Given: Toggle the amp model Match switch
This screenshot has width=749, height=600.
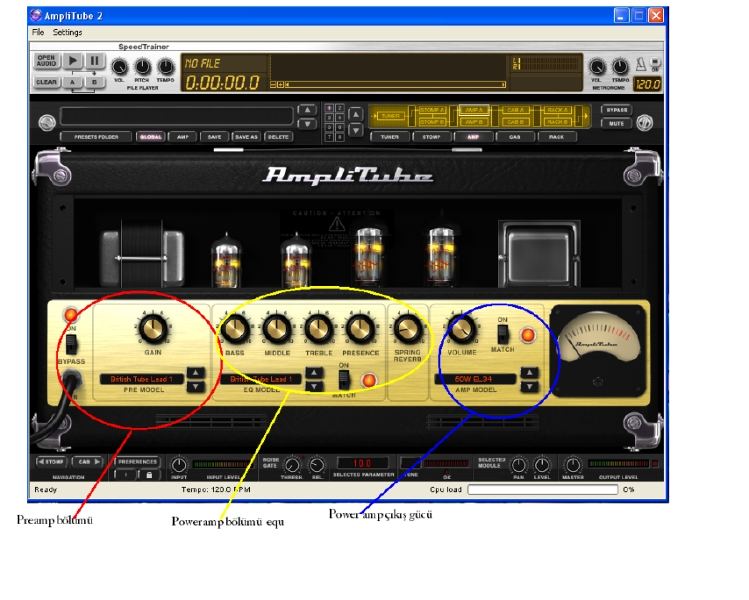Looking at the screenshot, I should pyautogui.click(x=503, y=332).
